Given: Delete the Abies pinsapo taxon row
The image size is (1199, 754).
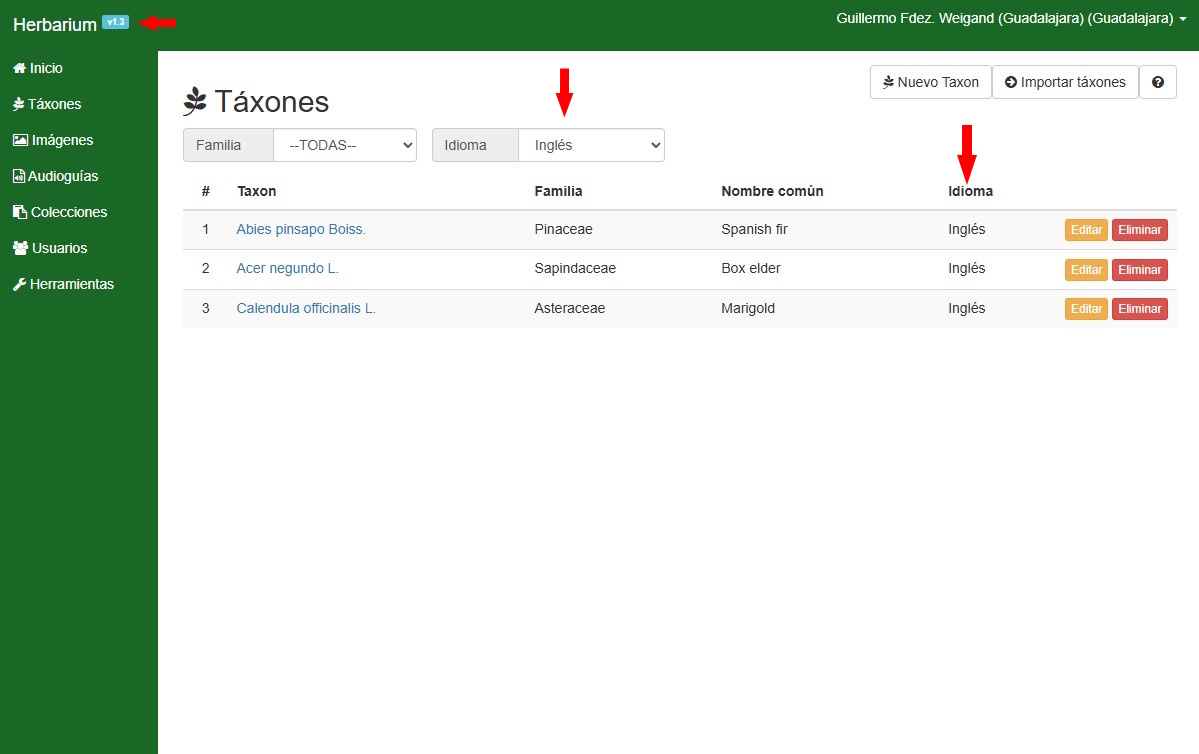Looking at the screenshot, I should (1139, 230).
